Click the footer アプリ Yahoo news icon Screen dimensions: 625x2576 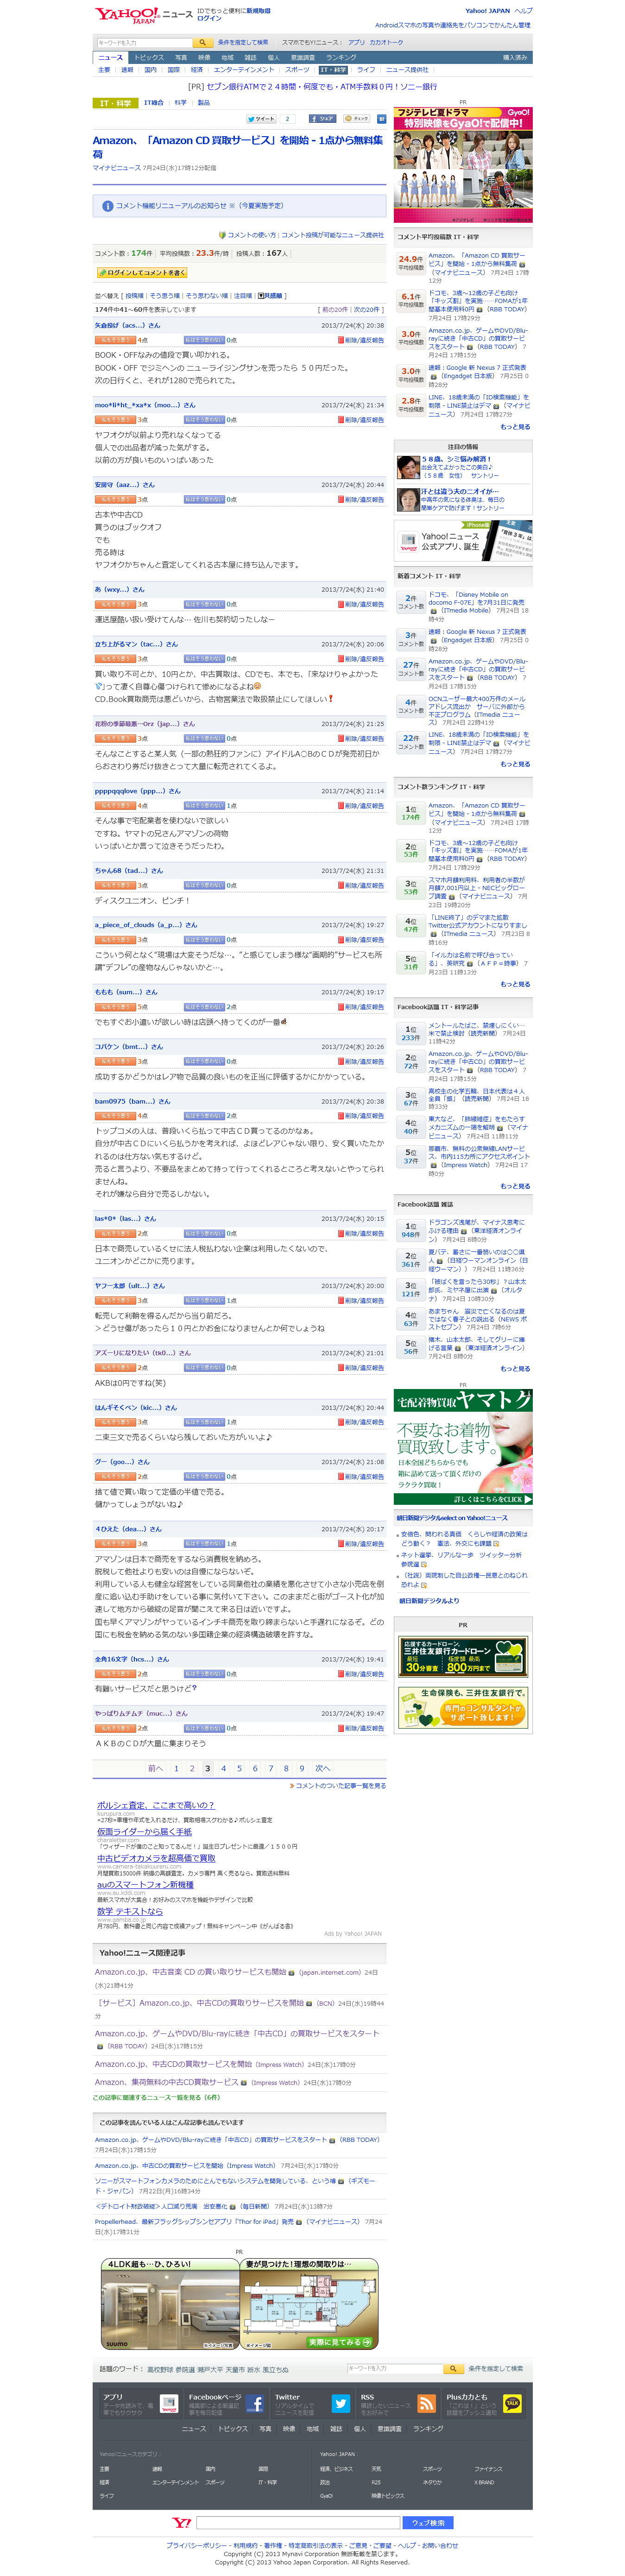[x=169, y=2404]
